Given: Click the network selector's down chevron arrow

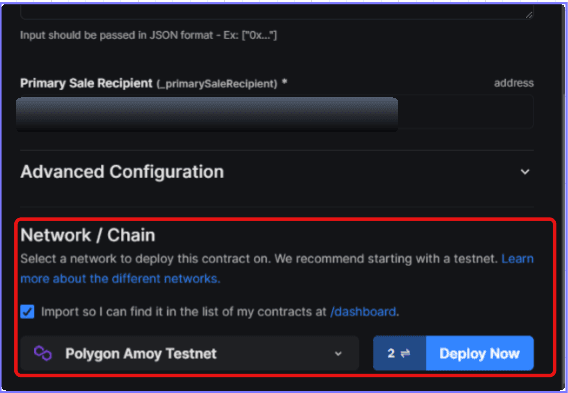Looking at the screenshot, I should pos(338,354).
